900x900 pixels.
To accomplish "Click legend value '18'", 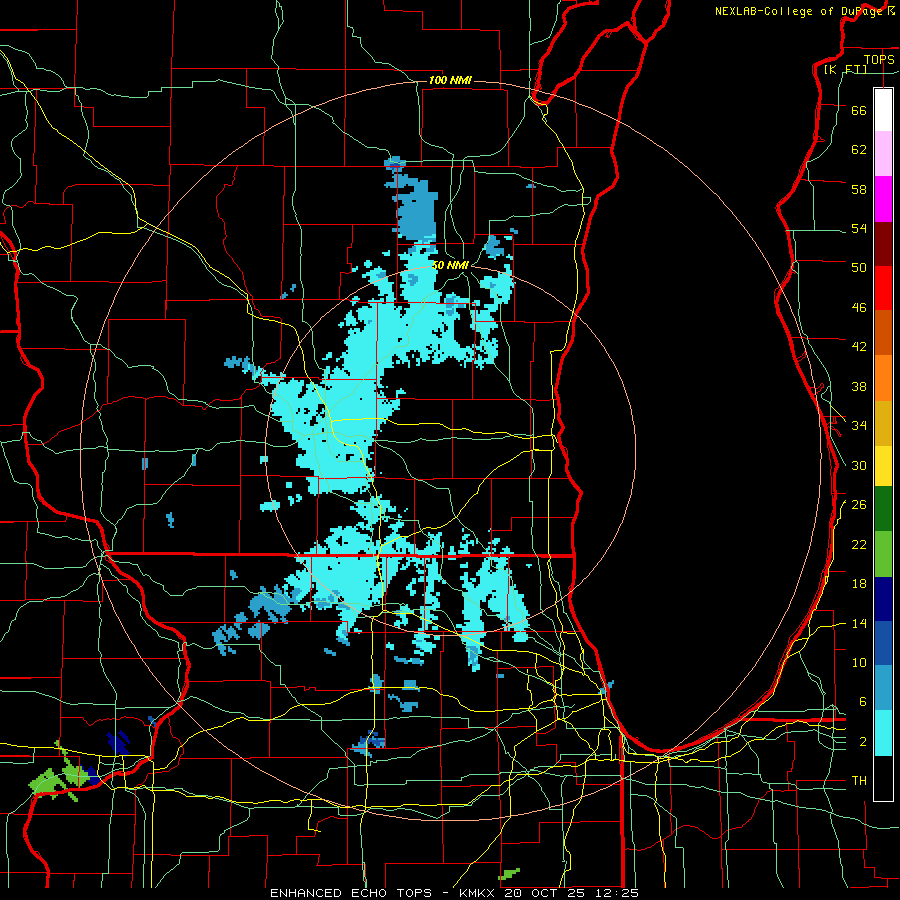I will tap(859, 584).
